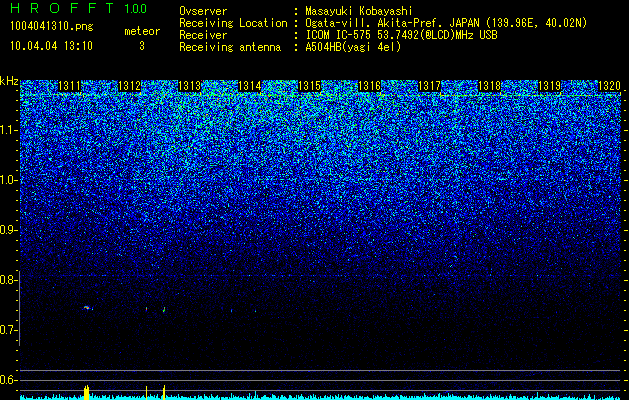Click the antenna text A504HB(yagi 4el)
Image resolution: width=629 pixels, height=400 pixels.
tap(353, 47)
